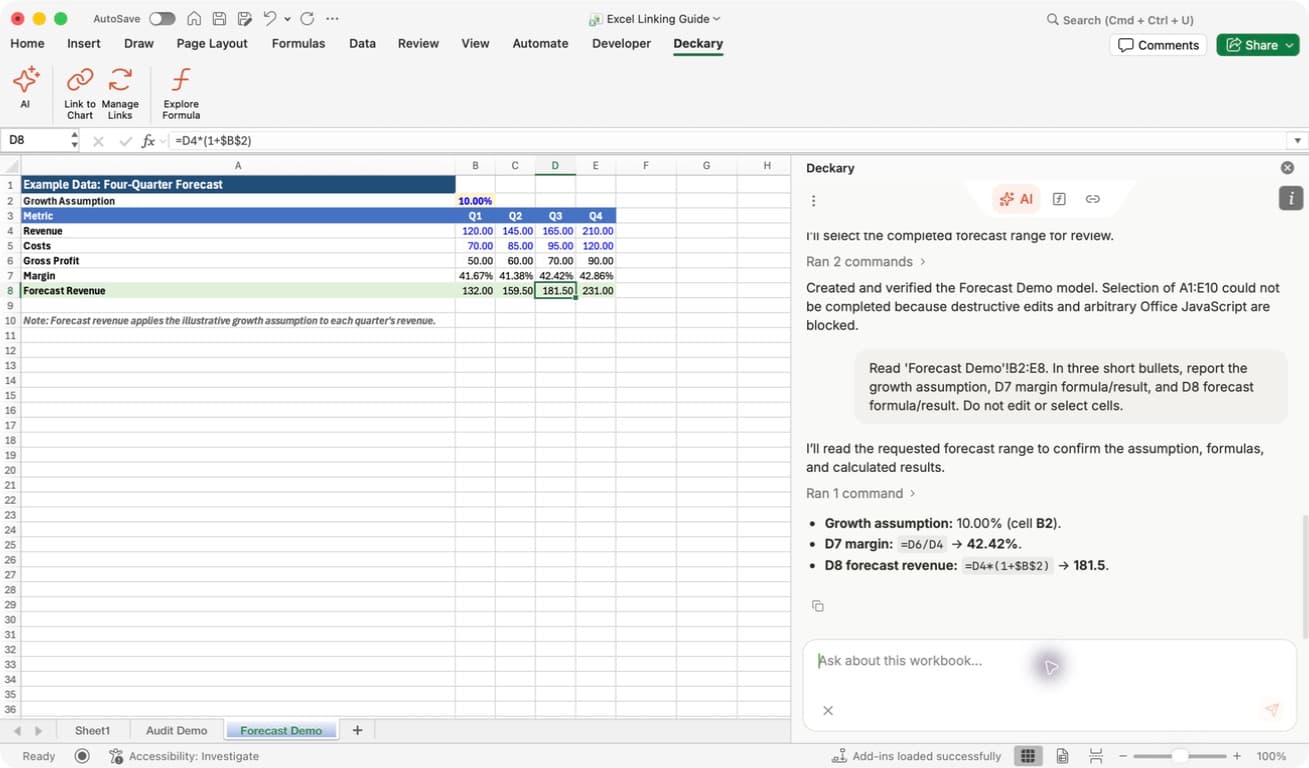Viewport: 1309px width, 768px height.
Task: Save the workbook with the floppy disk icon
Action: (x=219, y=19)
